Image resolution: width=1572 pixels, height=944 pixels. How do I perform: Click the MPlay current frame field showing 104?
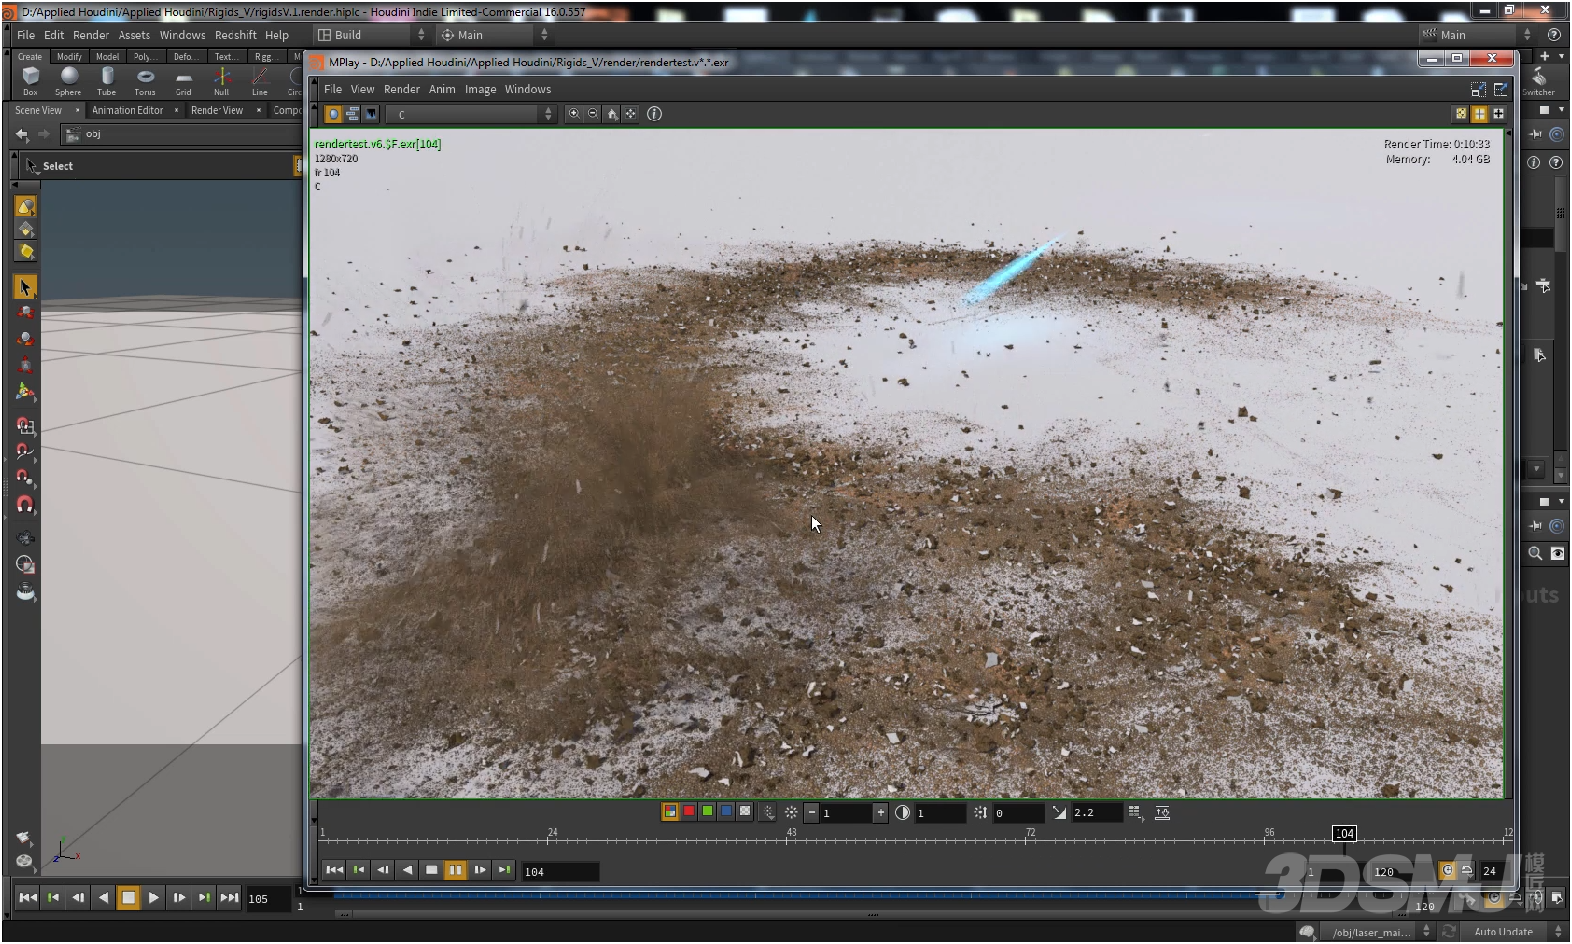point(560,872)
